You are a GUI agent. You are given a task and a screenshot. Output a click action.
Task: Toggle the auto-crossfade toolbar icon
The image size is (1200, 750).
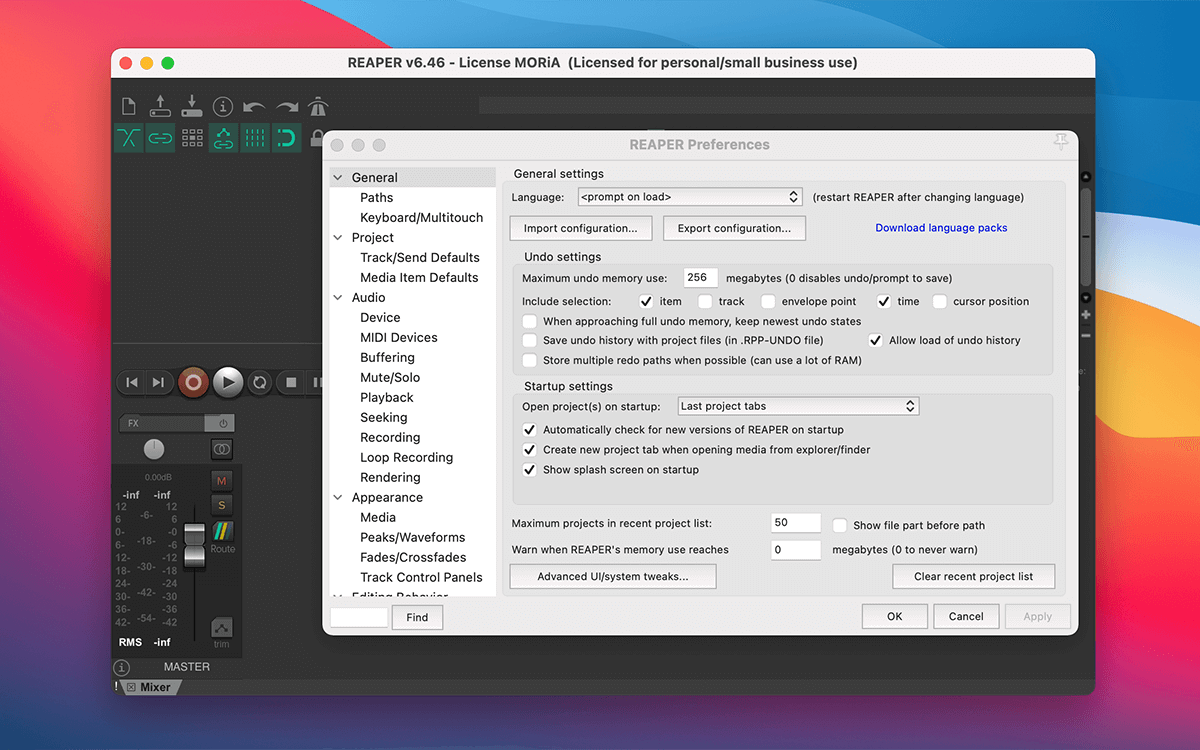(129, 138)
